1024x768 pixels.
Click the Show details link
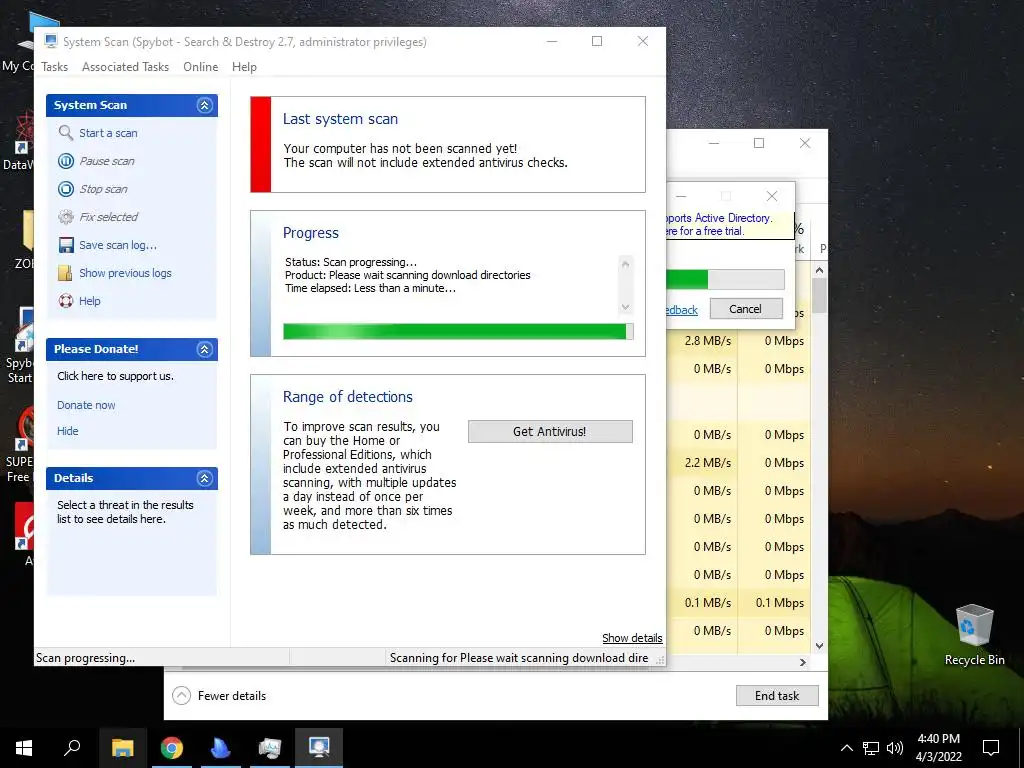(x=632, y=638)
